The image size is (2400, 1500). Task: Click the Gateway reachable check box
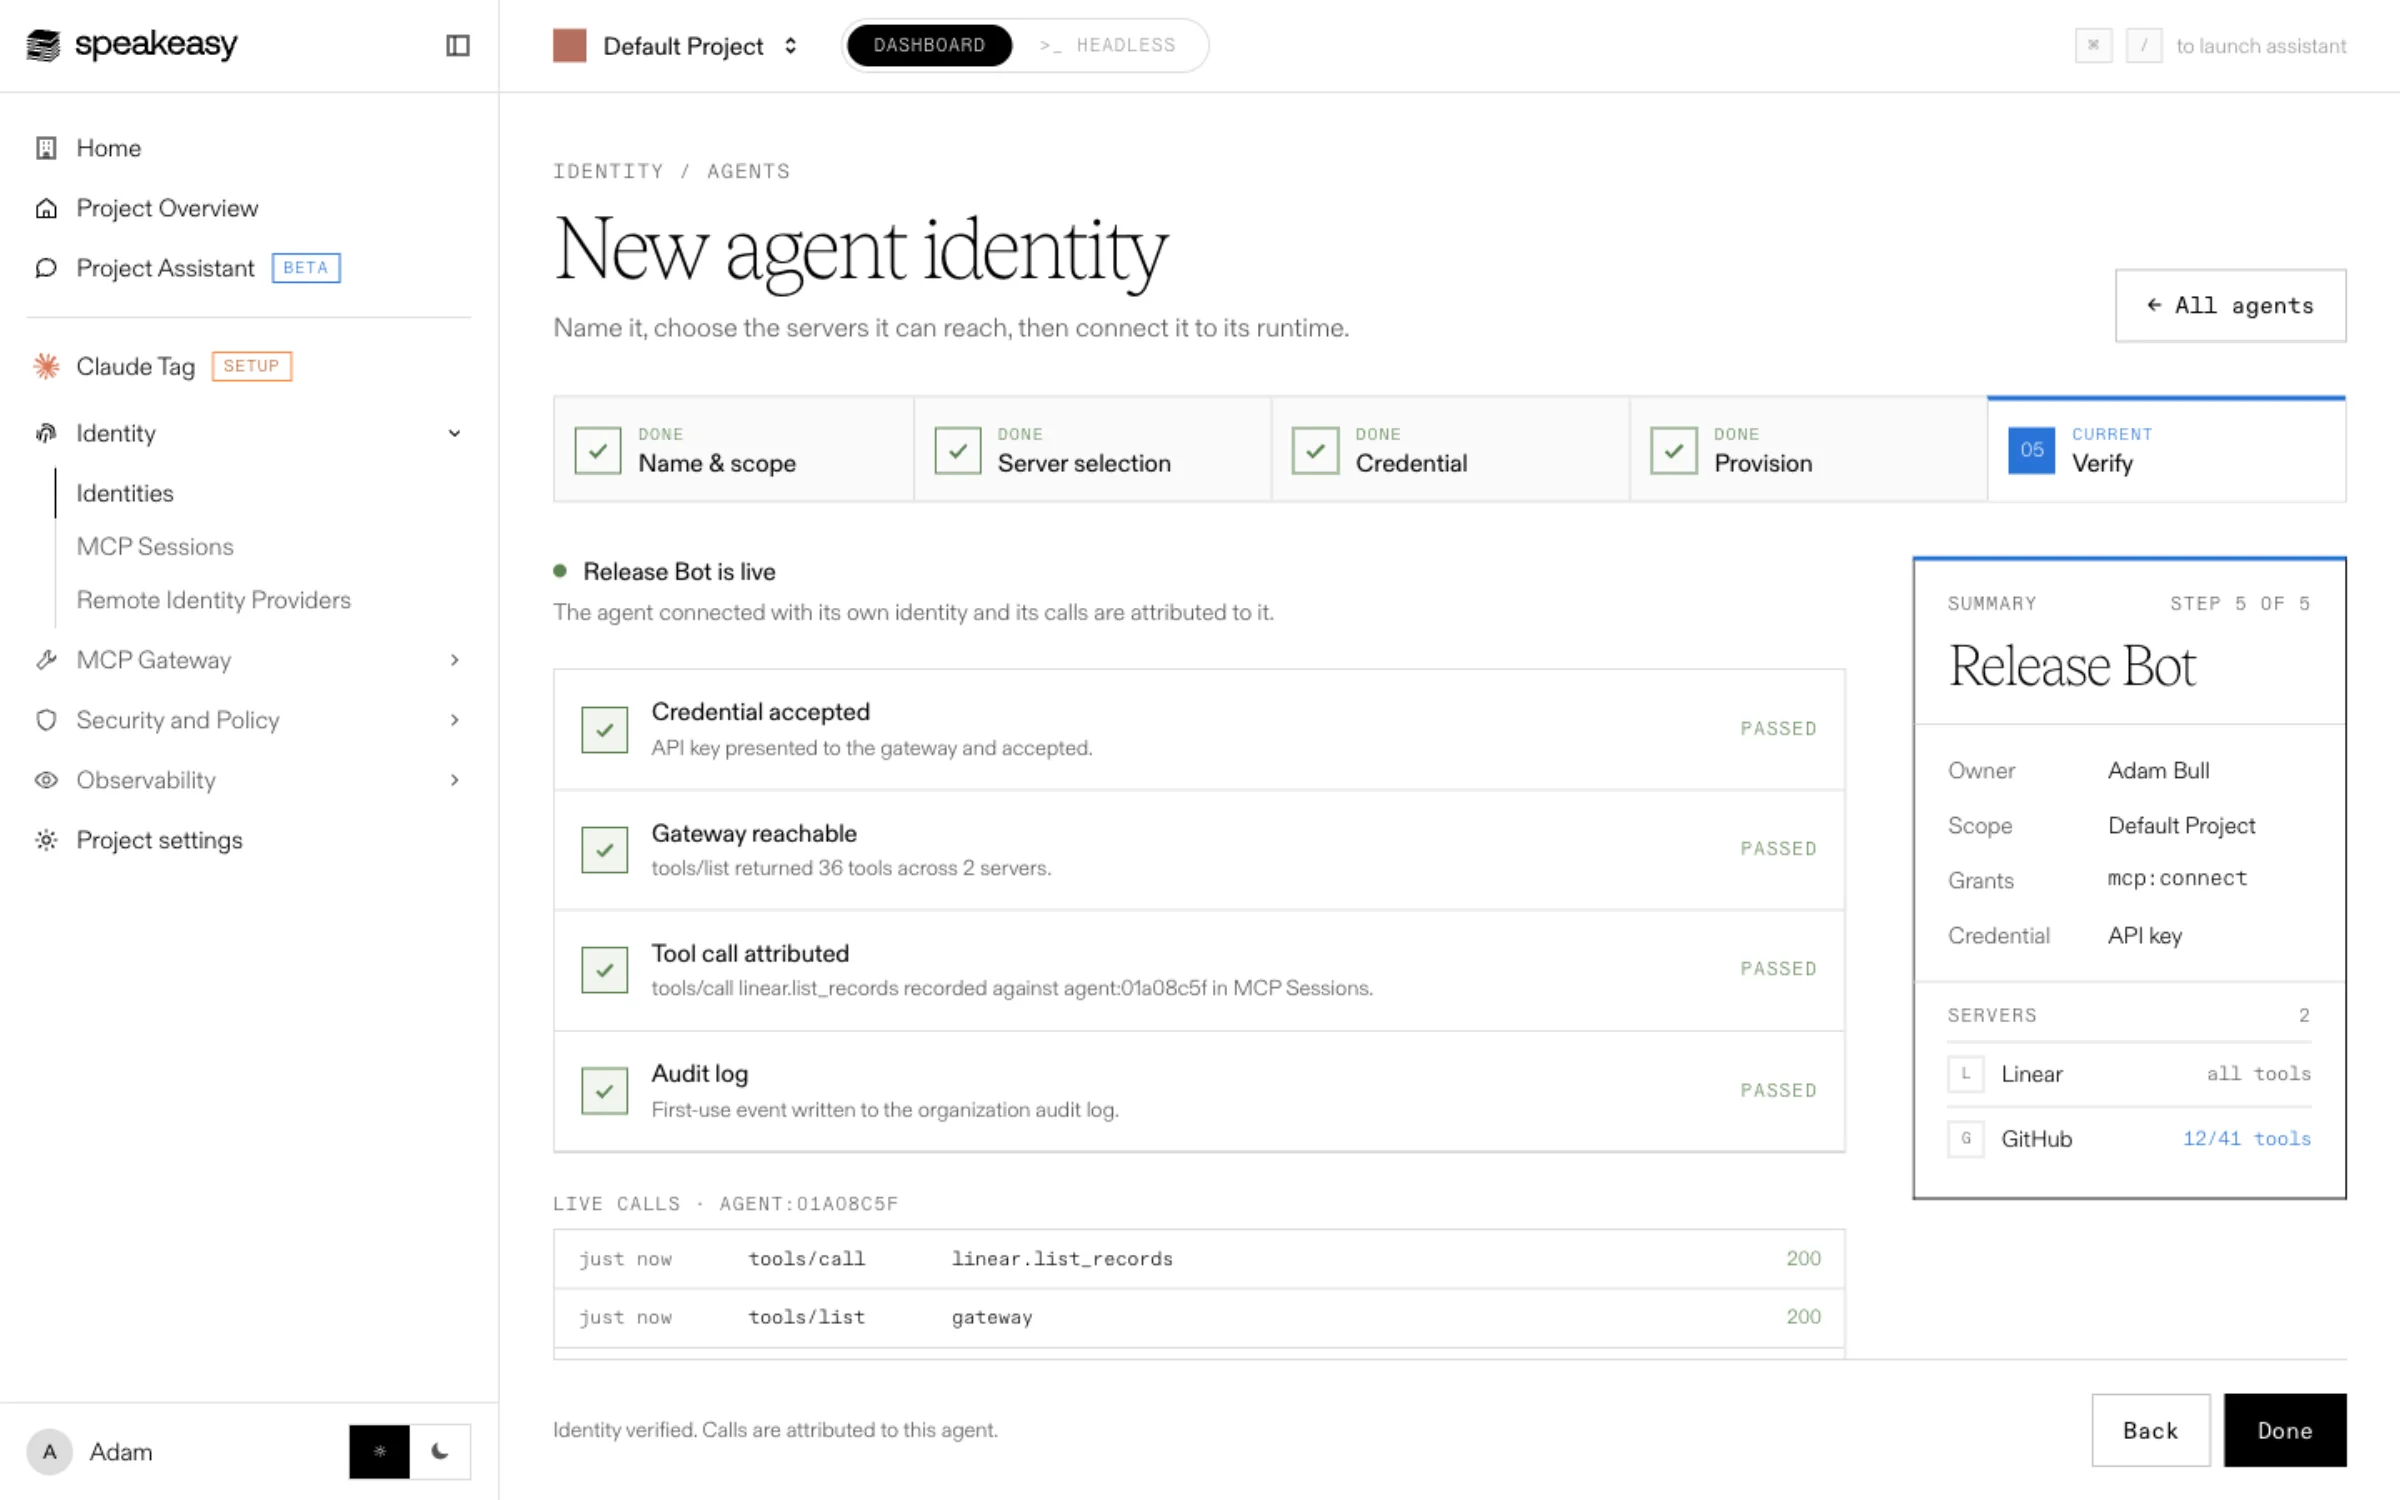tap(605, 850)
